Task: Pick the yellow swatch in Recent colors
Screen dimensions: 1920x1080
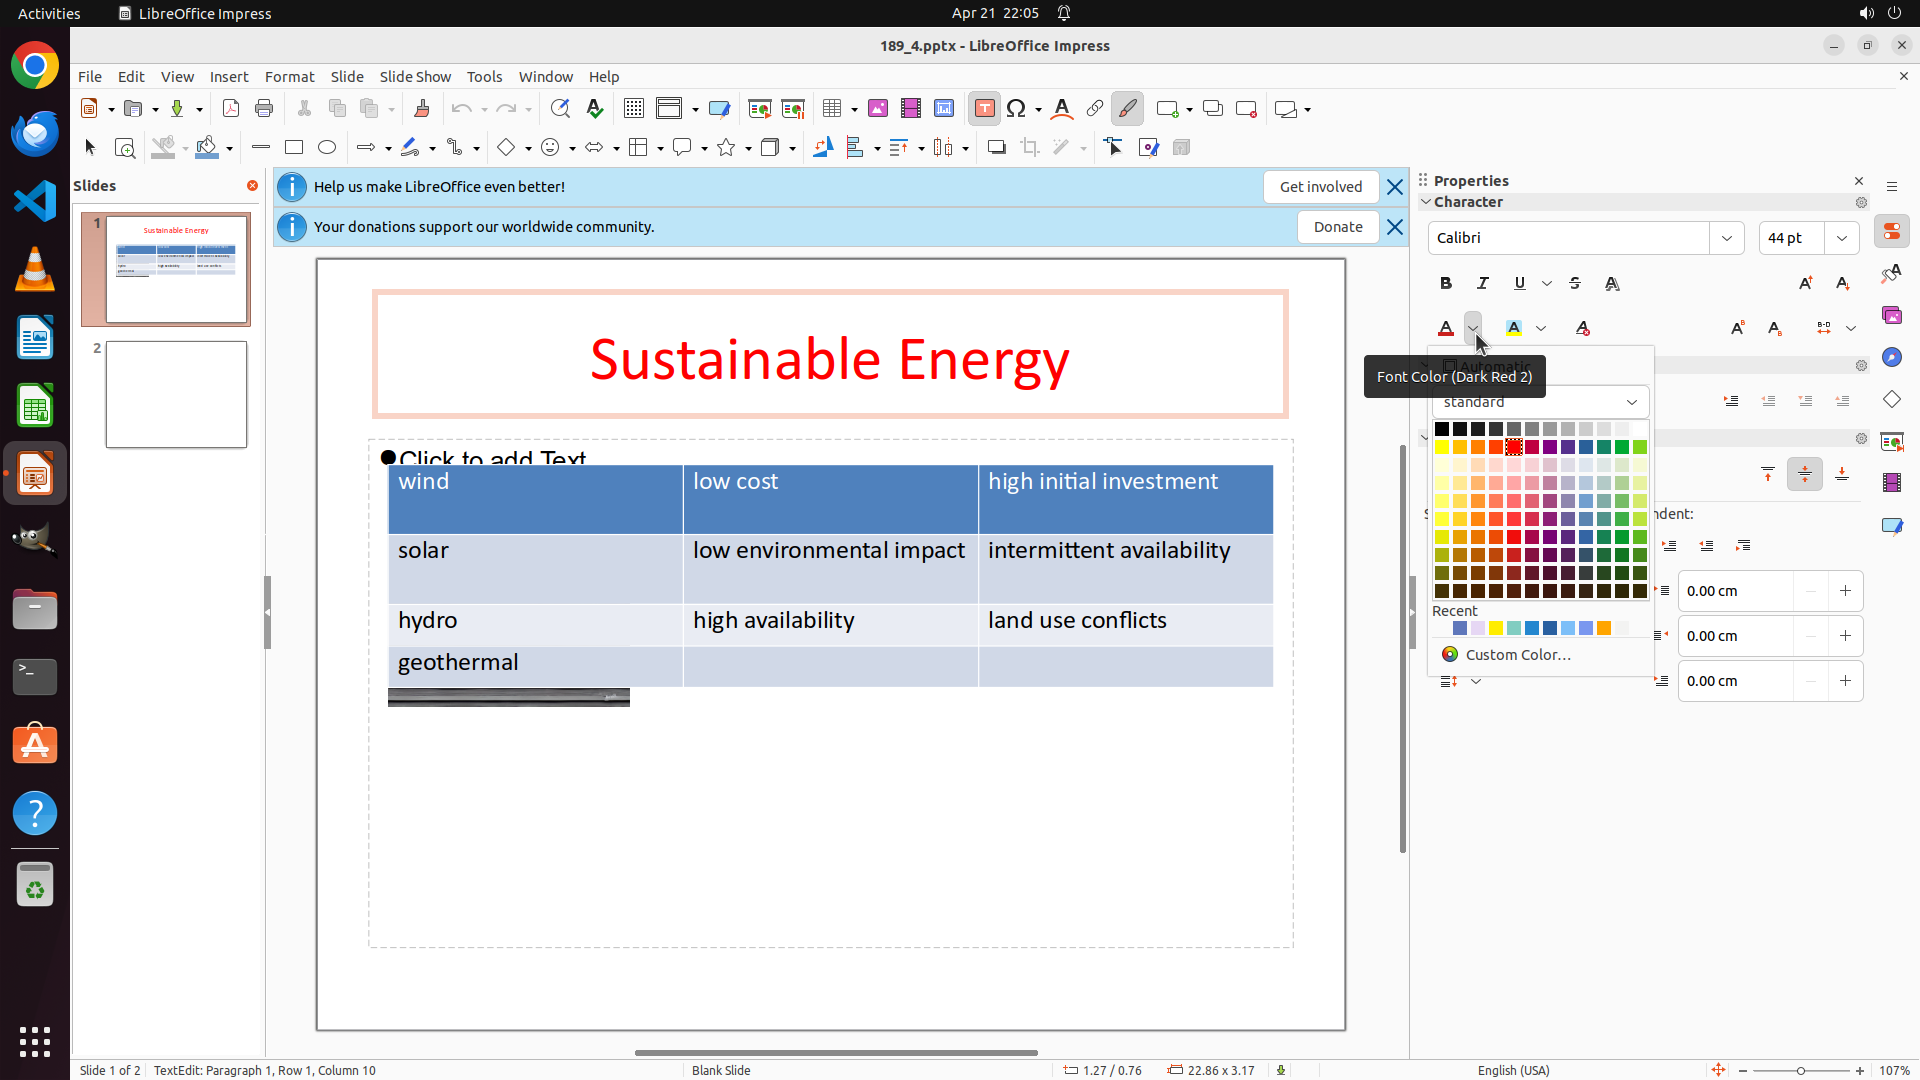Action: [x=1496, y=628]
